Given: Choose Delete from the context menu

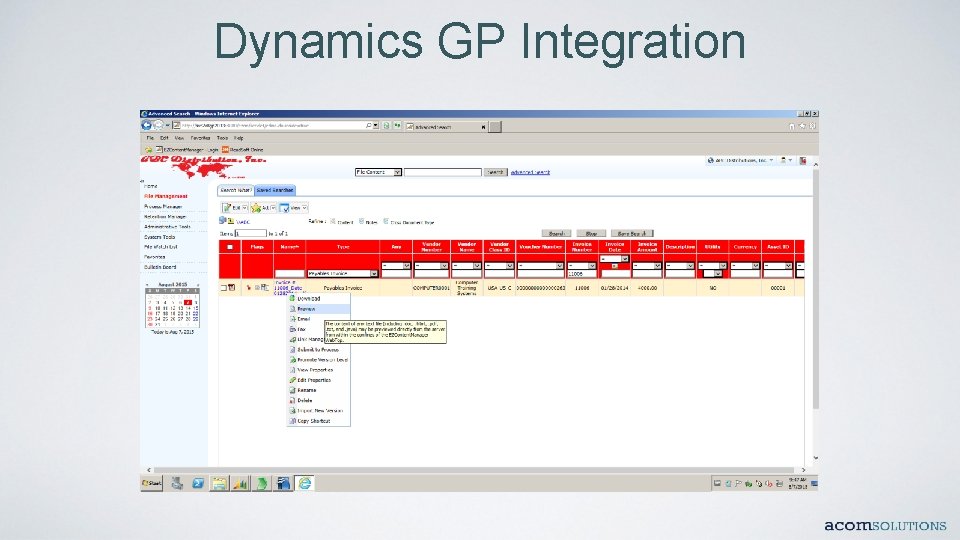Looking at the screenshot, I should pos(318,400).
